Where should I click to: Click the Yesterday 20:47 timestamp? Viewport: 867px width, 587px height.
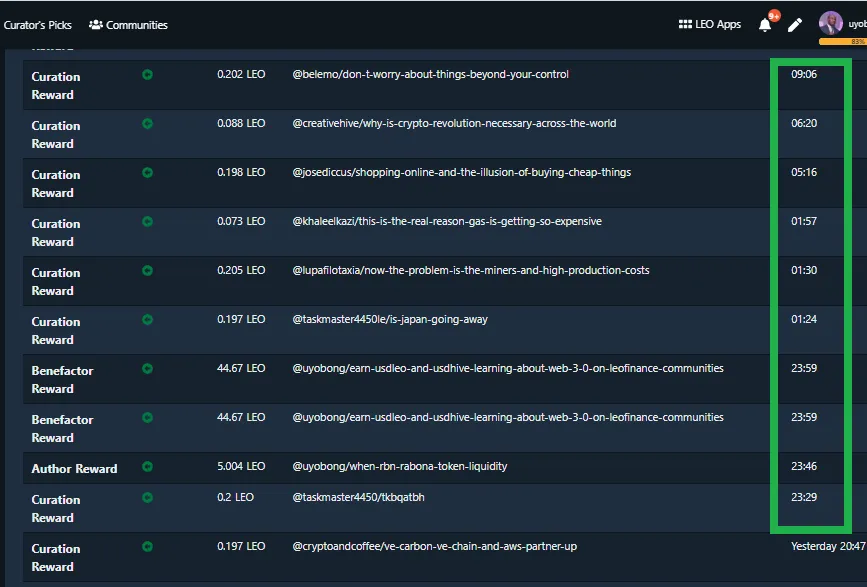[x=828, y=546]
